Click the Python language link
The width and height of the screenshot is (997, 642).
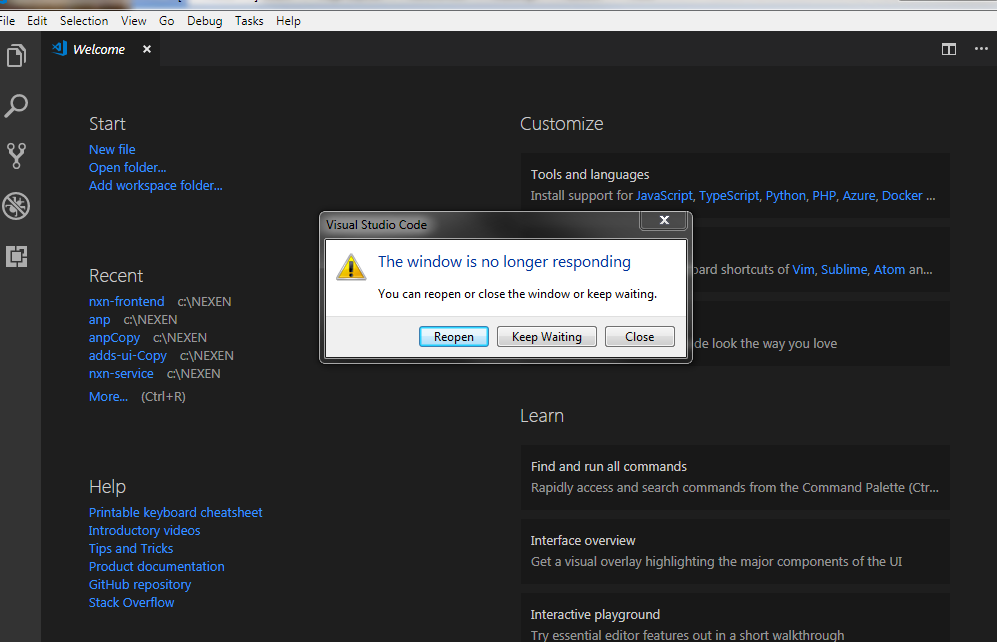point(785,196)
